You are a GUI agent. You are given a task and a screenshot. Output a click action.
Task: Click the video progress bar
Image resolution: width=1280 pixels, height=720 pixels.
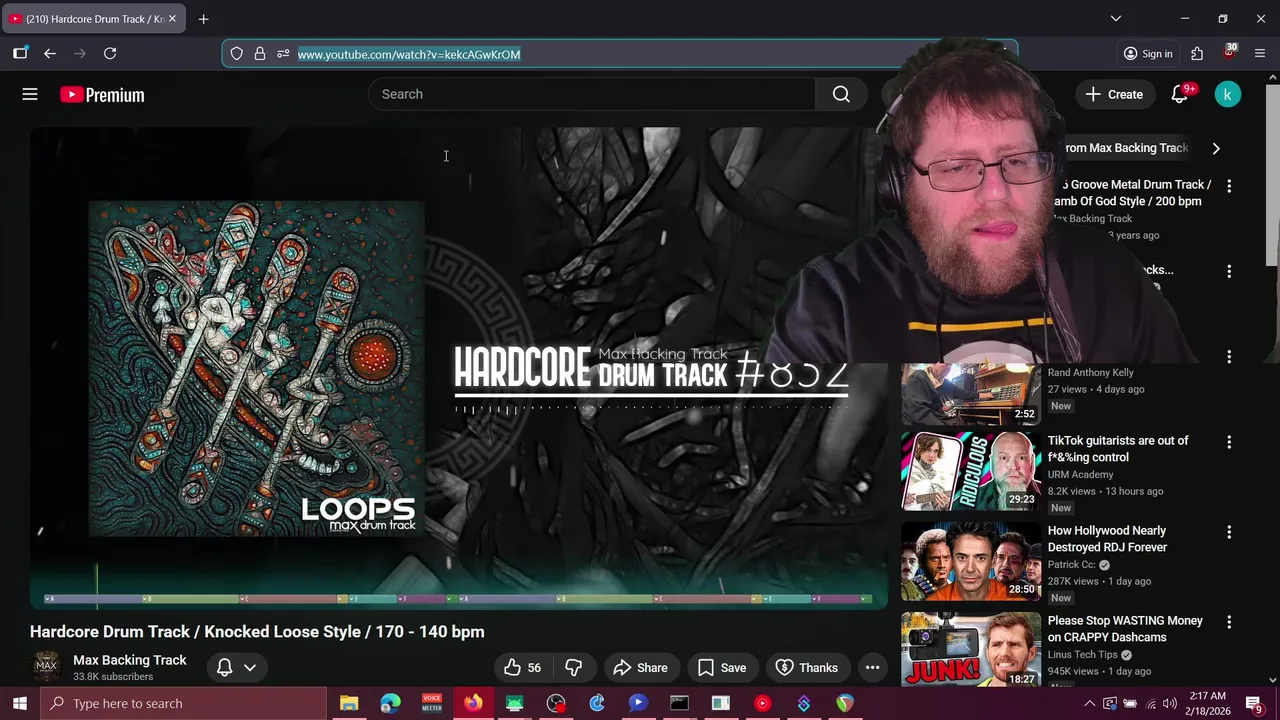click(458, 599)
